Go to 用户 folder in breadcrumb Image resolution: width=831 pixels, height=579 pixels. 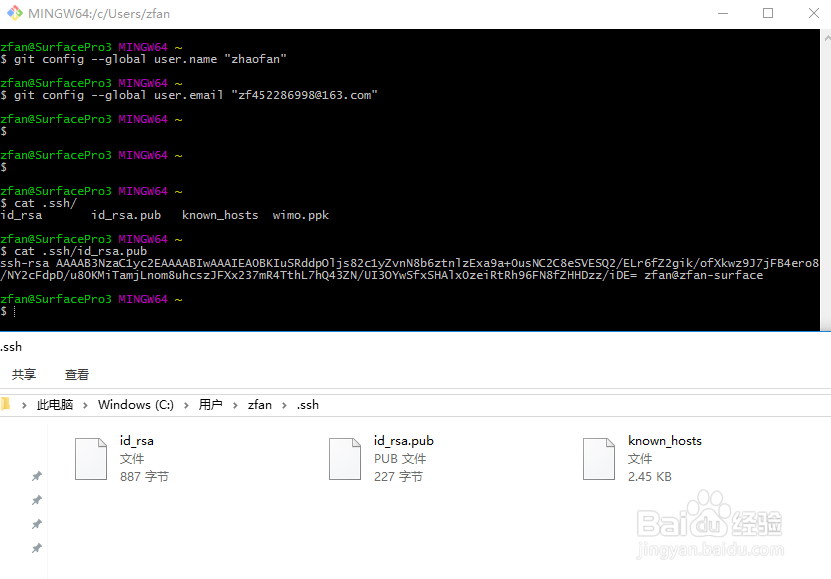pyautogui.click(x=210, y=405)
